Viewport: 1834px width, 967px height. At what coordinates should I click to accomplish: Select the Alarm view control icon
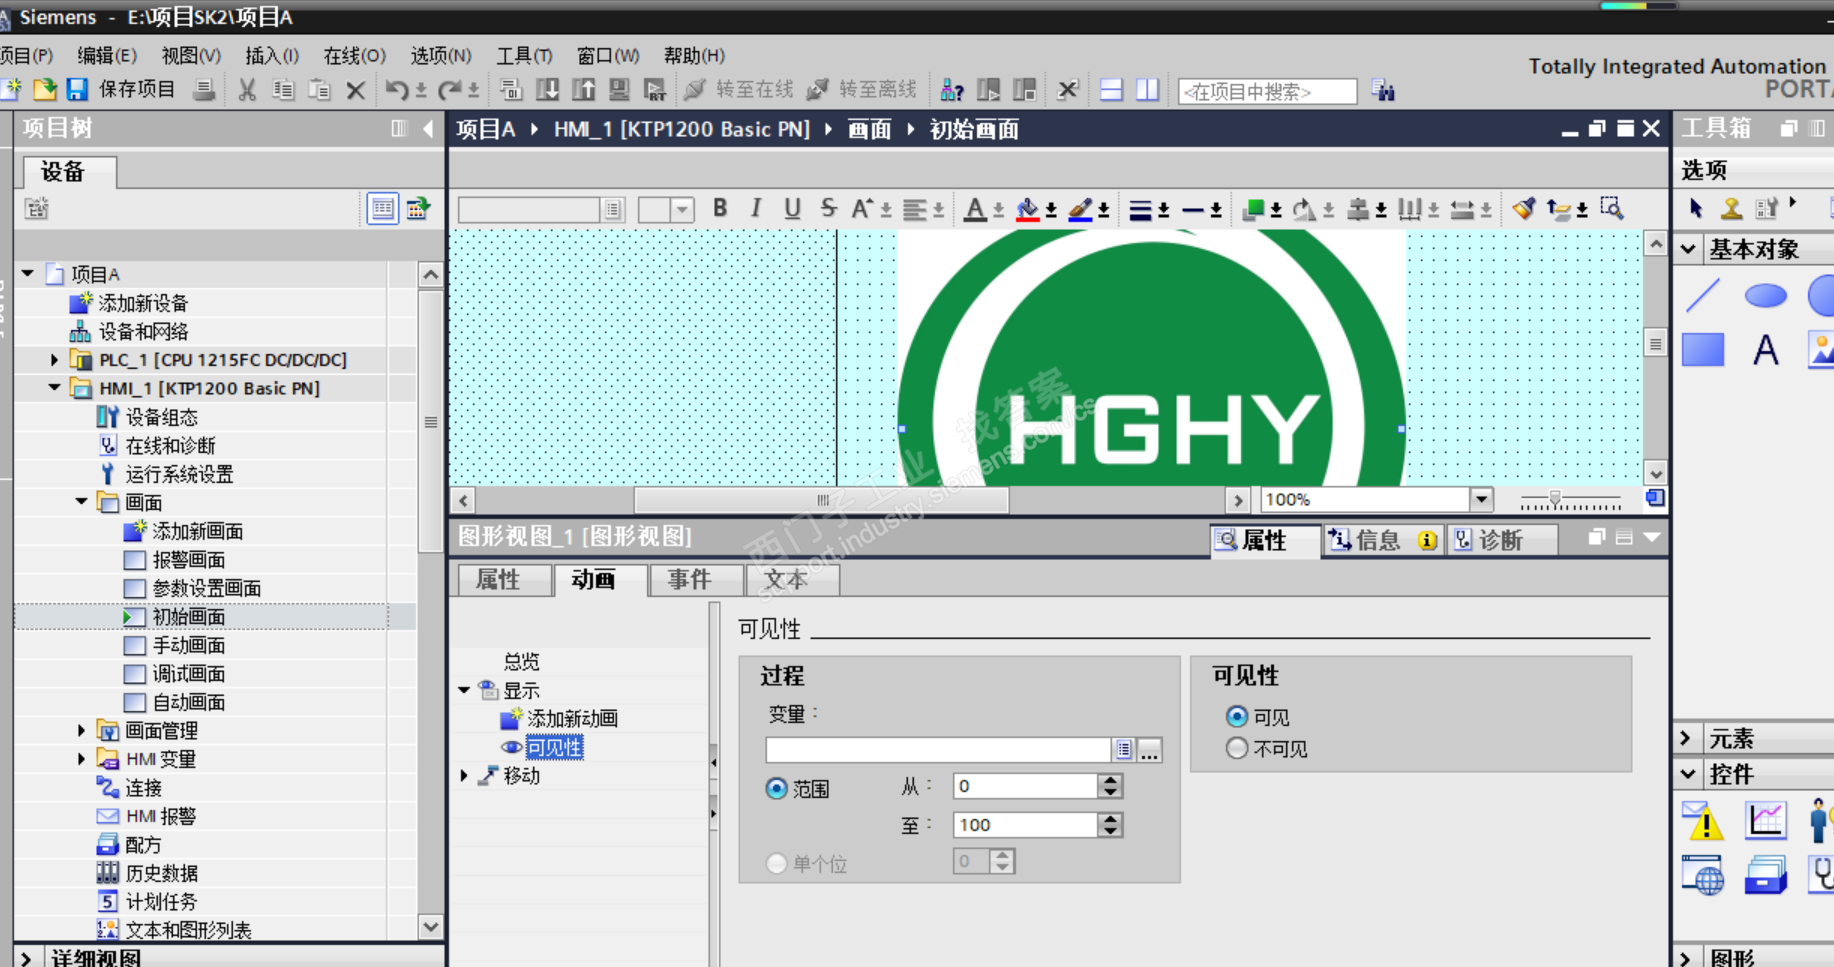click(1703, 820)
